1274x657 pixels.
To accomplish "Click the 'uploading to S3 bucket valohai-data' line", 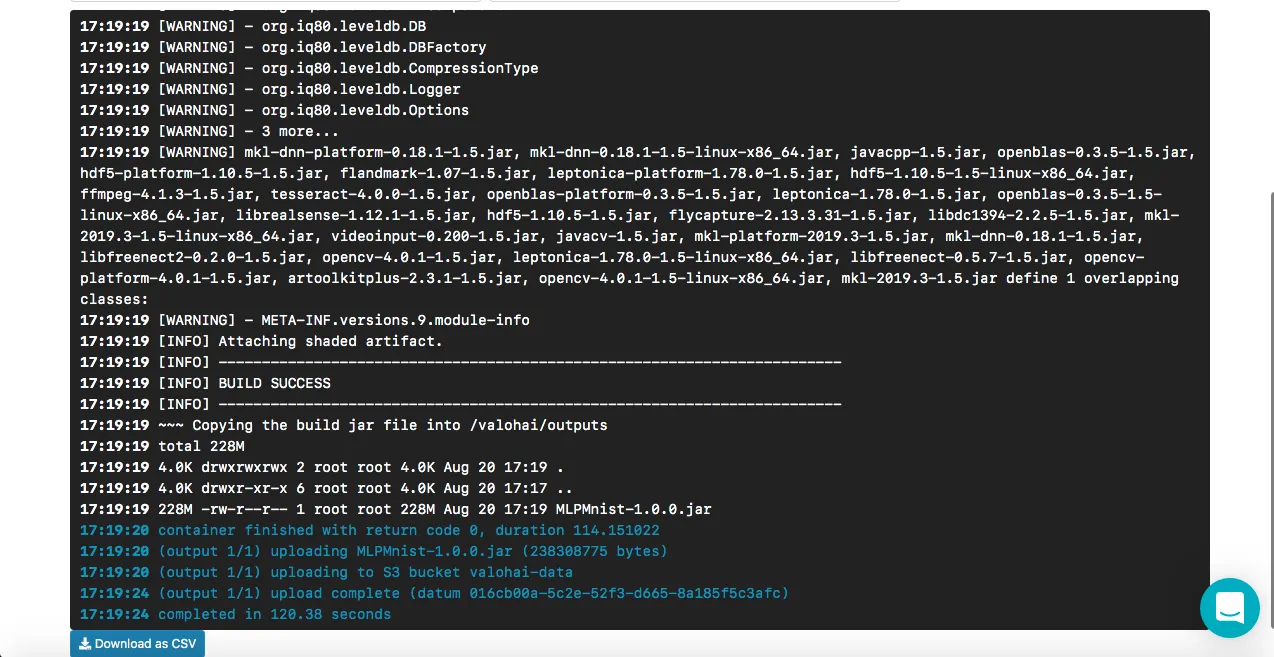I will pyautogui.click(x=327, y=572).
